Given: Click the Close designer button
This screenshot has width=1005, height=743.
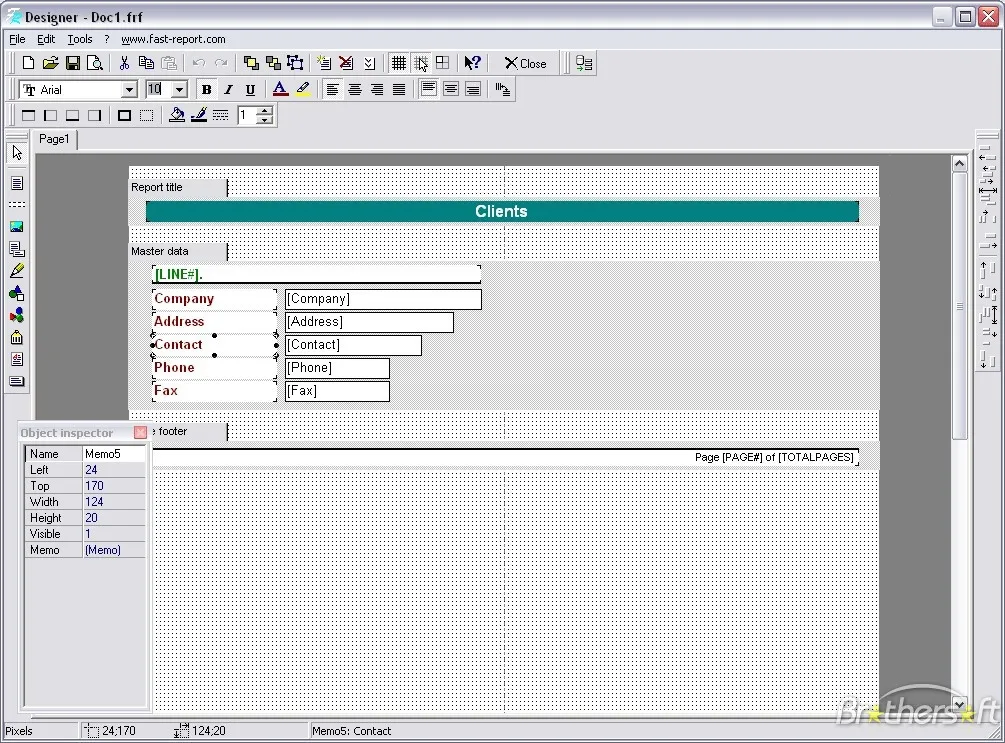Looking at the screenshot, I should coord(525,63).
